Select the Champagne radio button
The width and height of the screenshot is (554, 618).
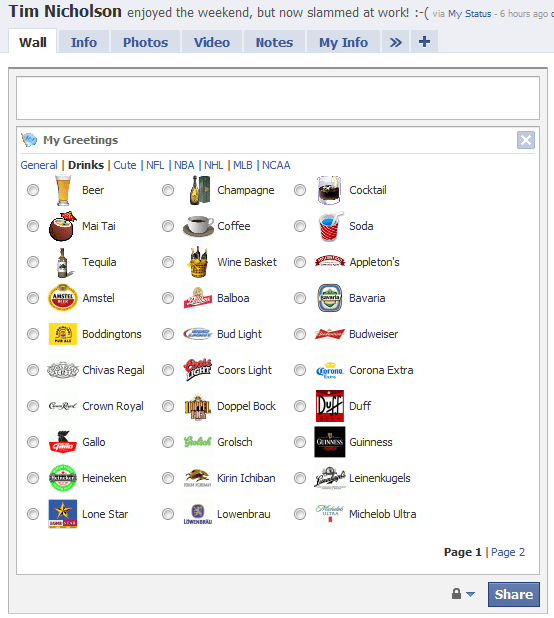point(168,190)
